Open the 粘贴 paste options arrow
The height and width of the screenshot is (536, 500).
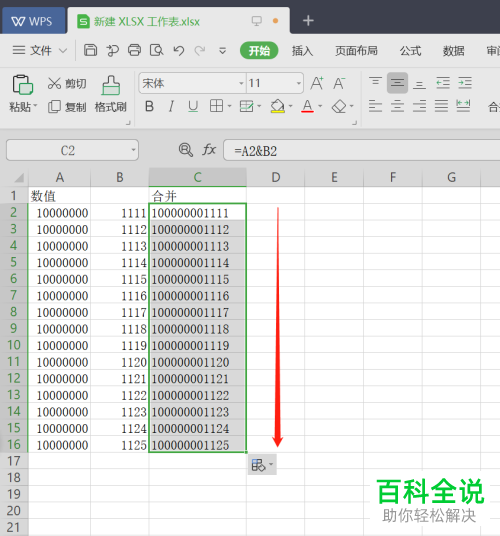click(x=35, y=106)
